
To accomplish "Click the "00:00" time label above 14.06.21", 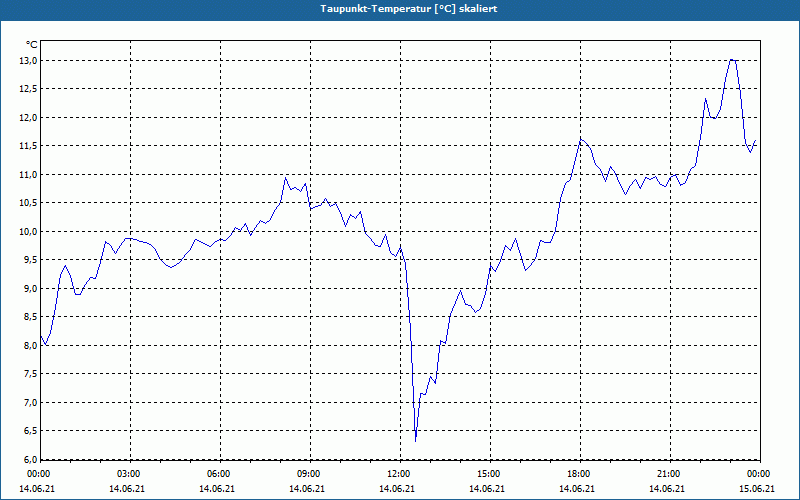I will [38, 474].
